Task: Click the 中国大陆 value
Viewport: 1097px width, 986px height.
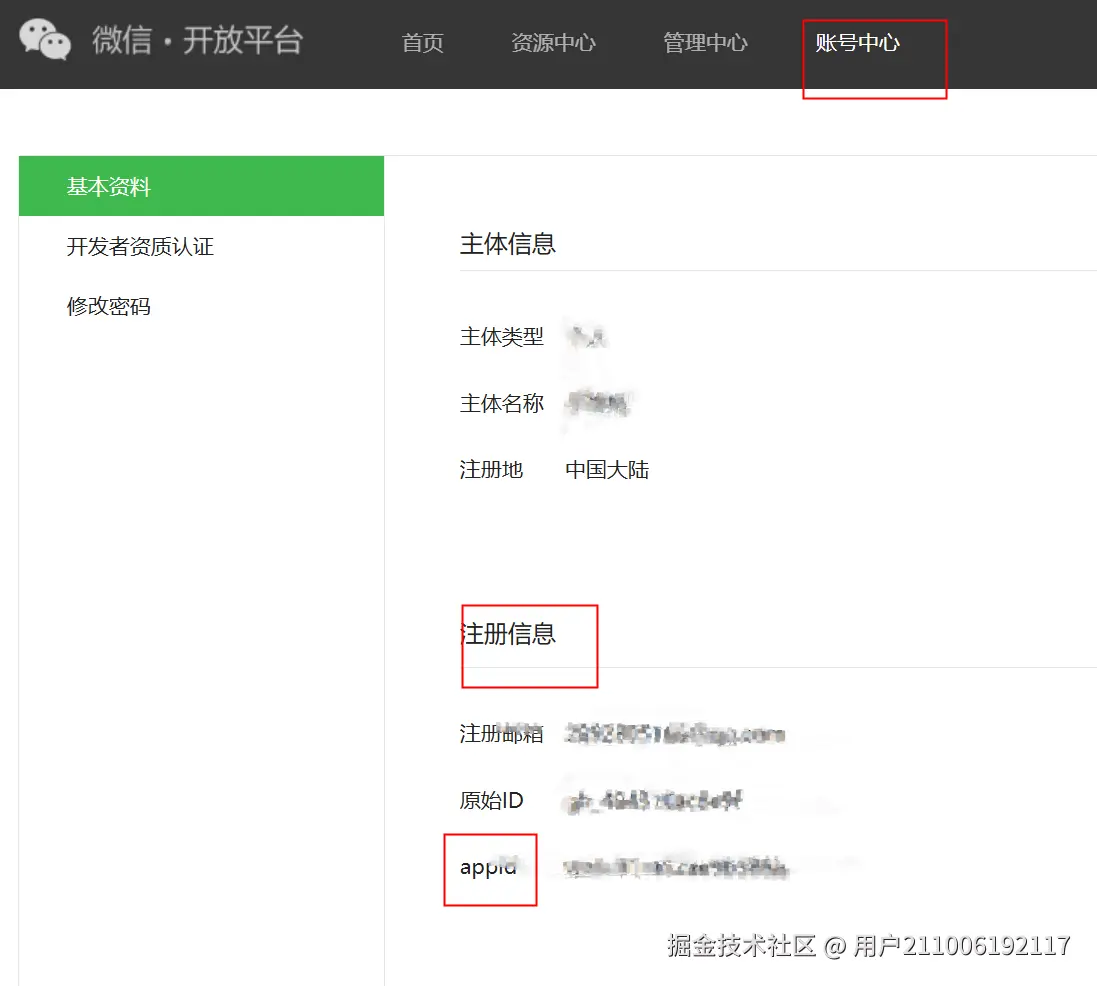Action: [607, 470]
